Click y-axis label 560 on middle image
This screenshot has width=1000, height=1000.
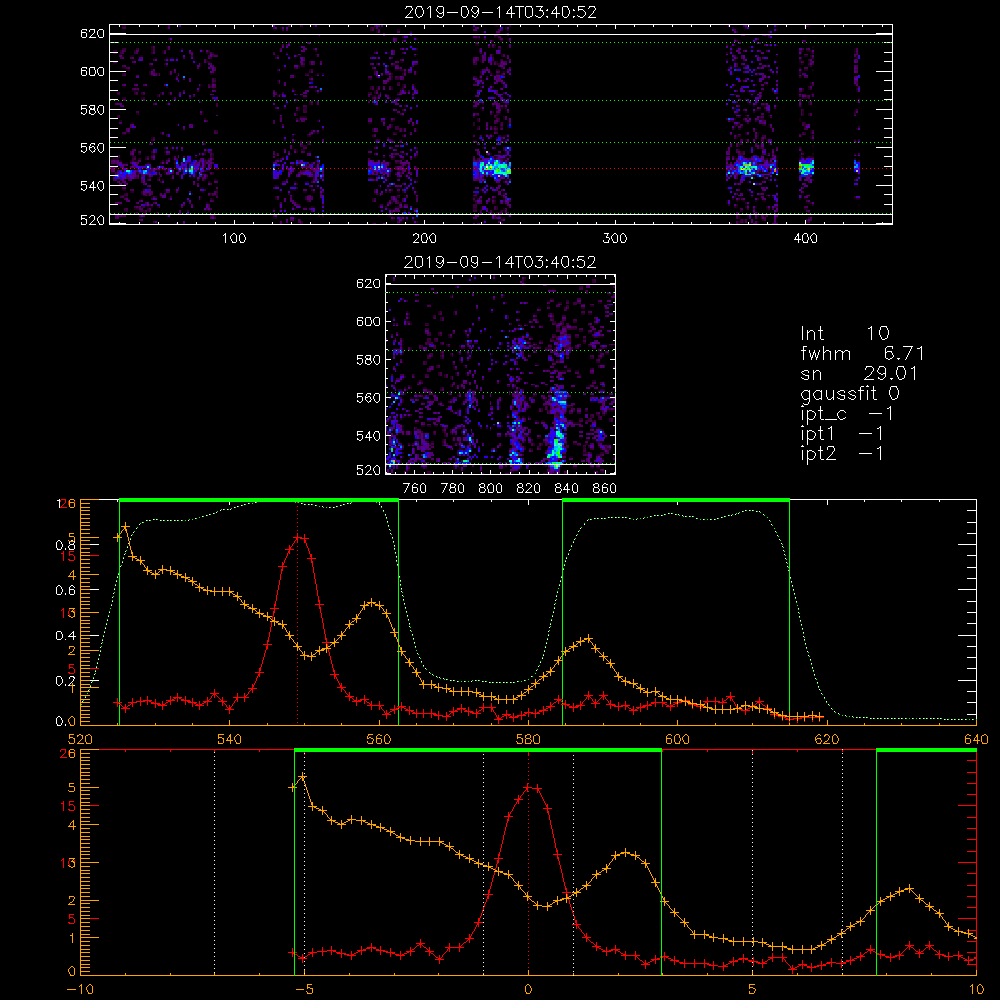coord(368,398)
